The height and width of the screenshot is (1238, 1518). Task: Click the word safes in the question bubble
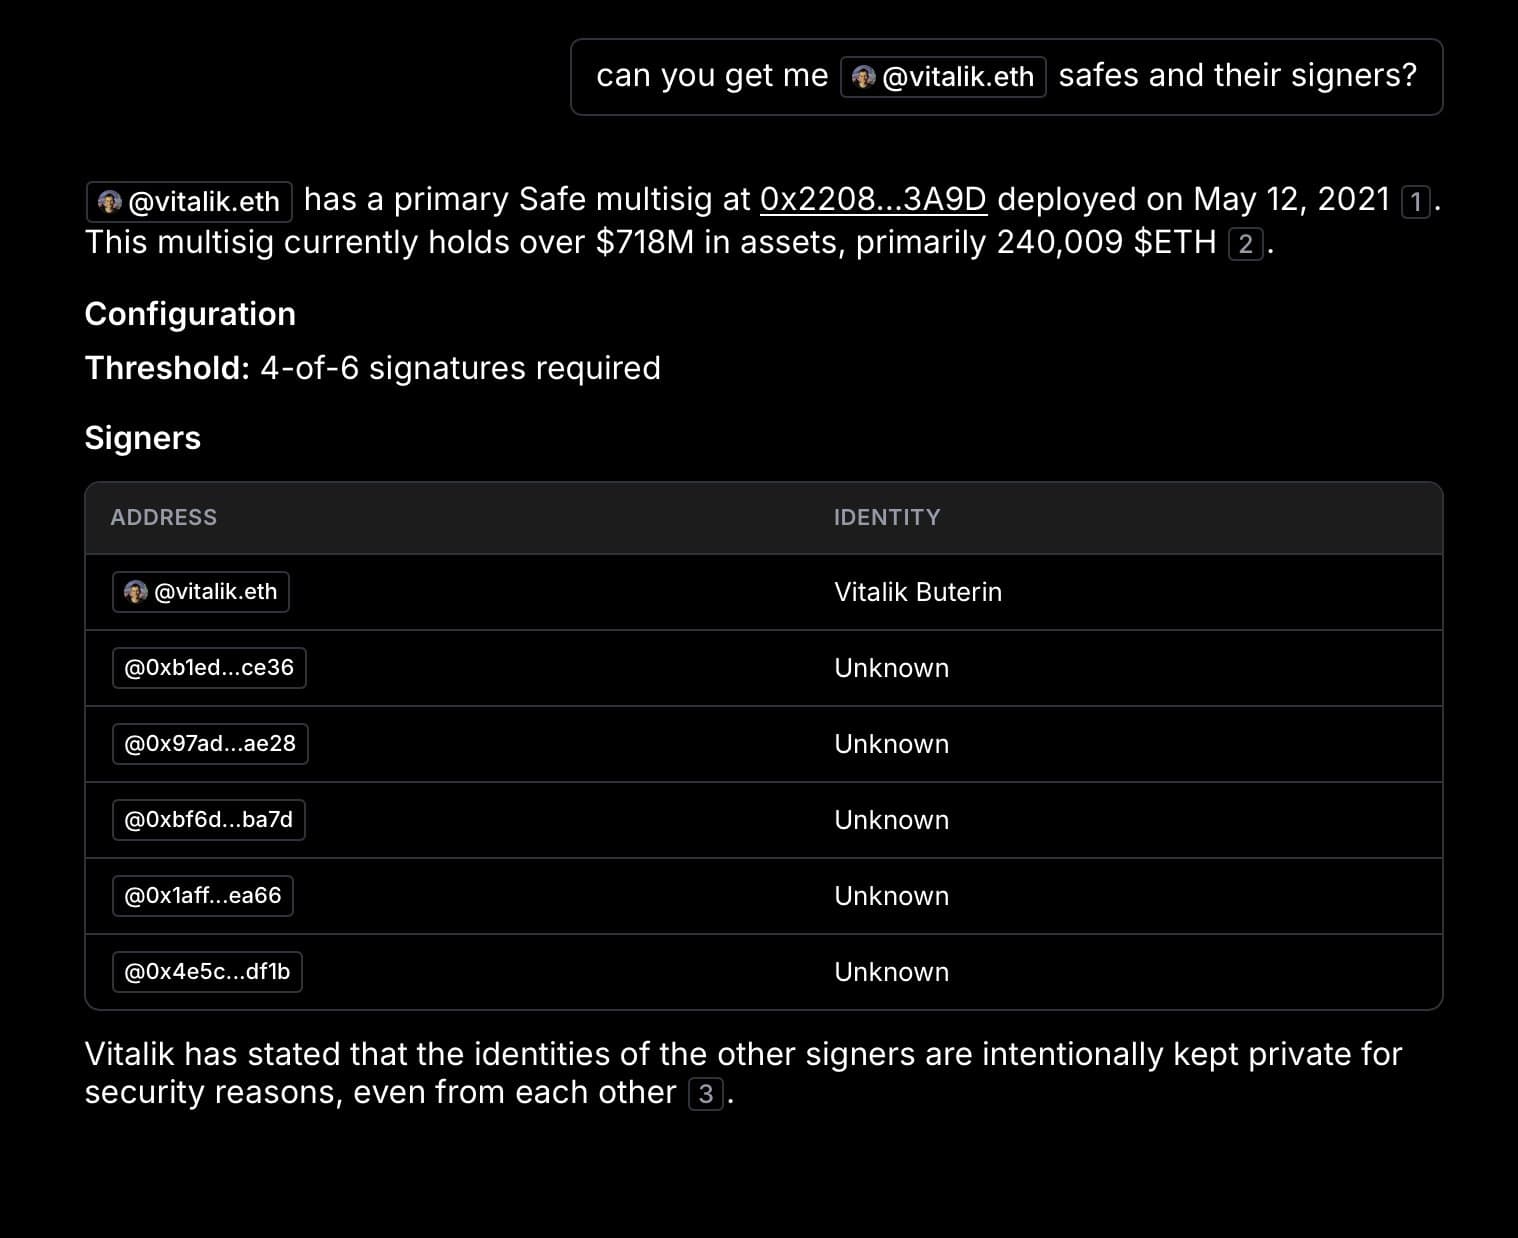[x=1098, y=76]
